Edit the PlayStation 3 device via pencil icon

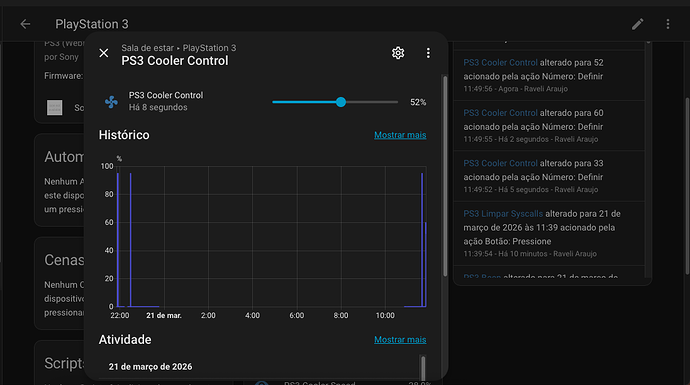pyautogui.click(x=638, y=24)
